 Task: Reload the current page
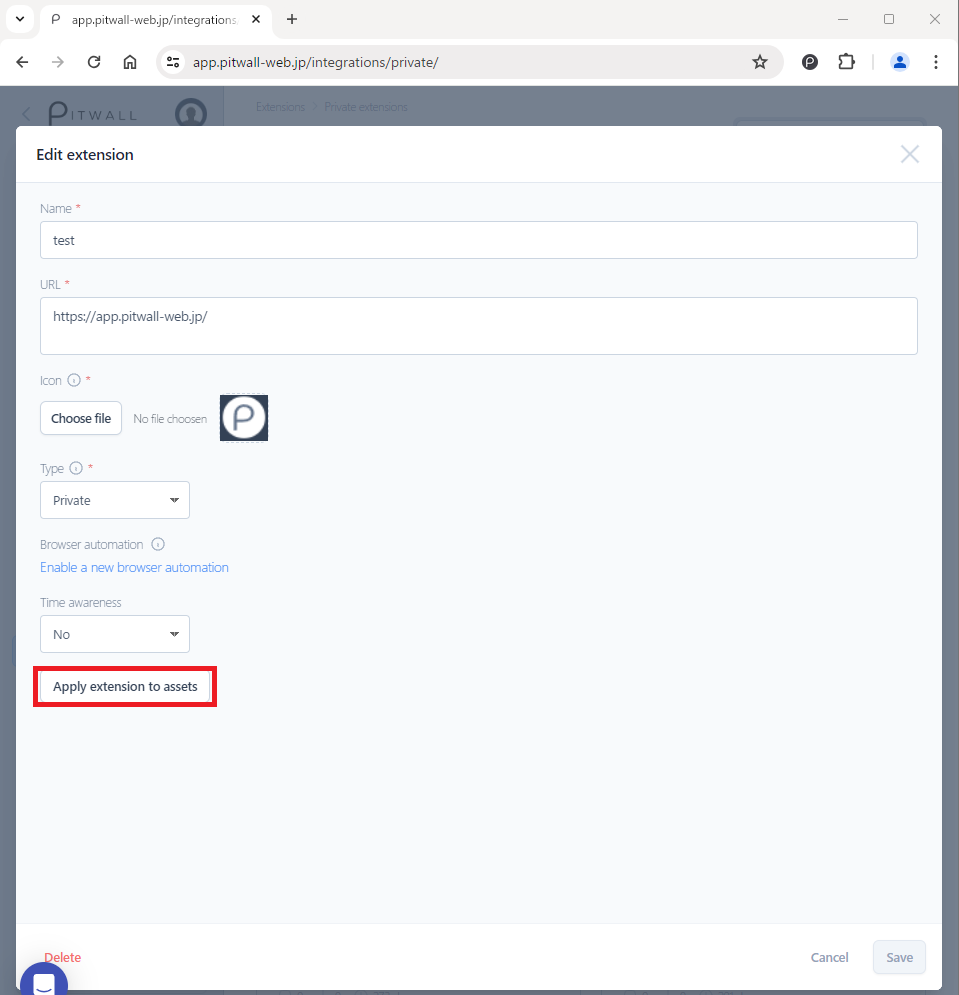(93, 62)
